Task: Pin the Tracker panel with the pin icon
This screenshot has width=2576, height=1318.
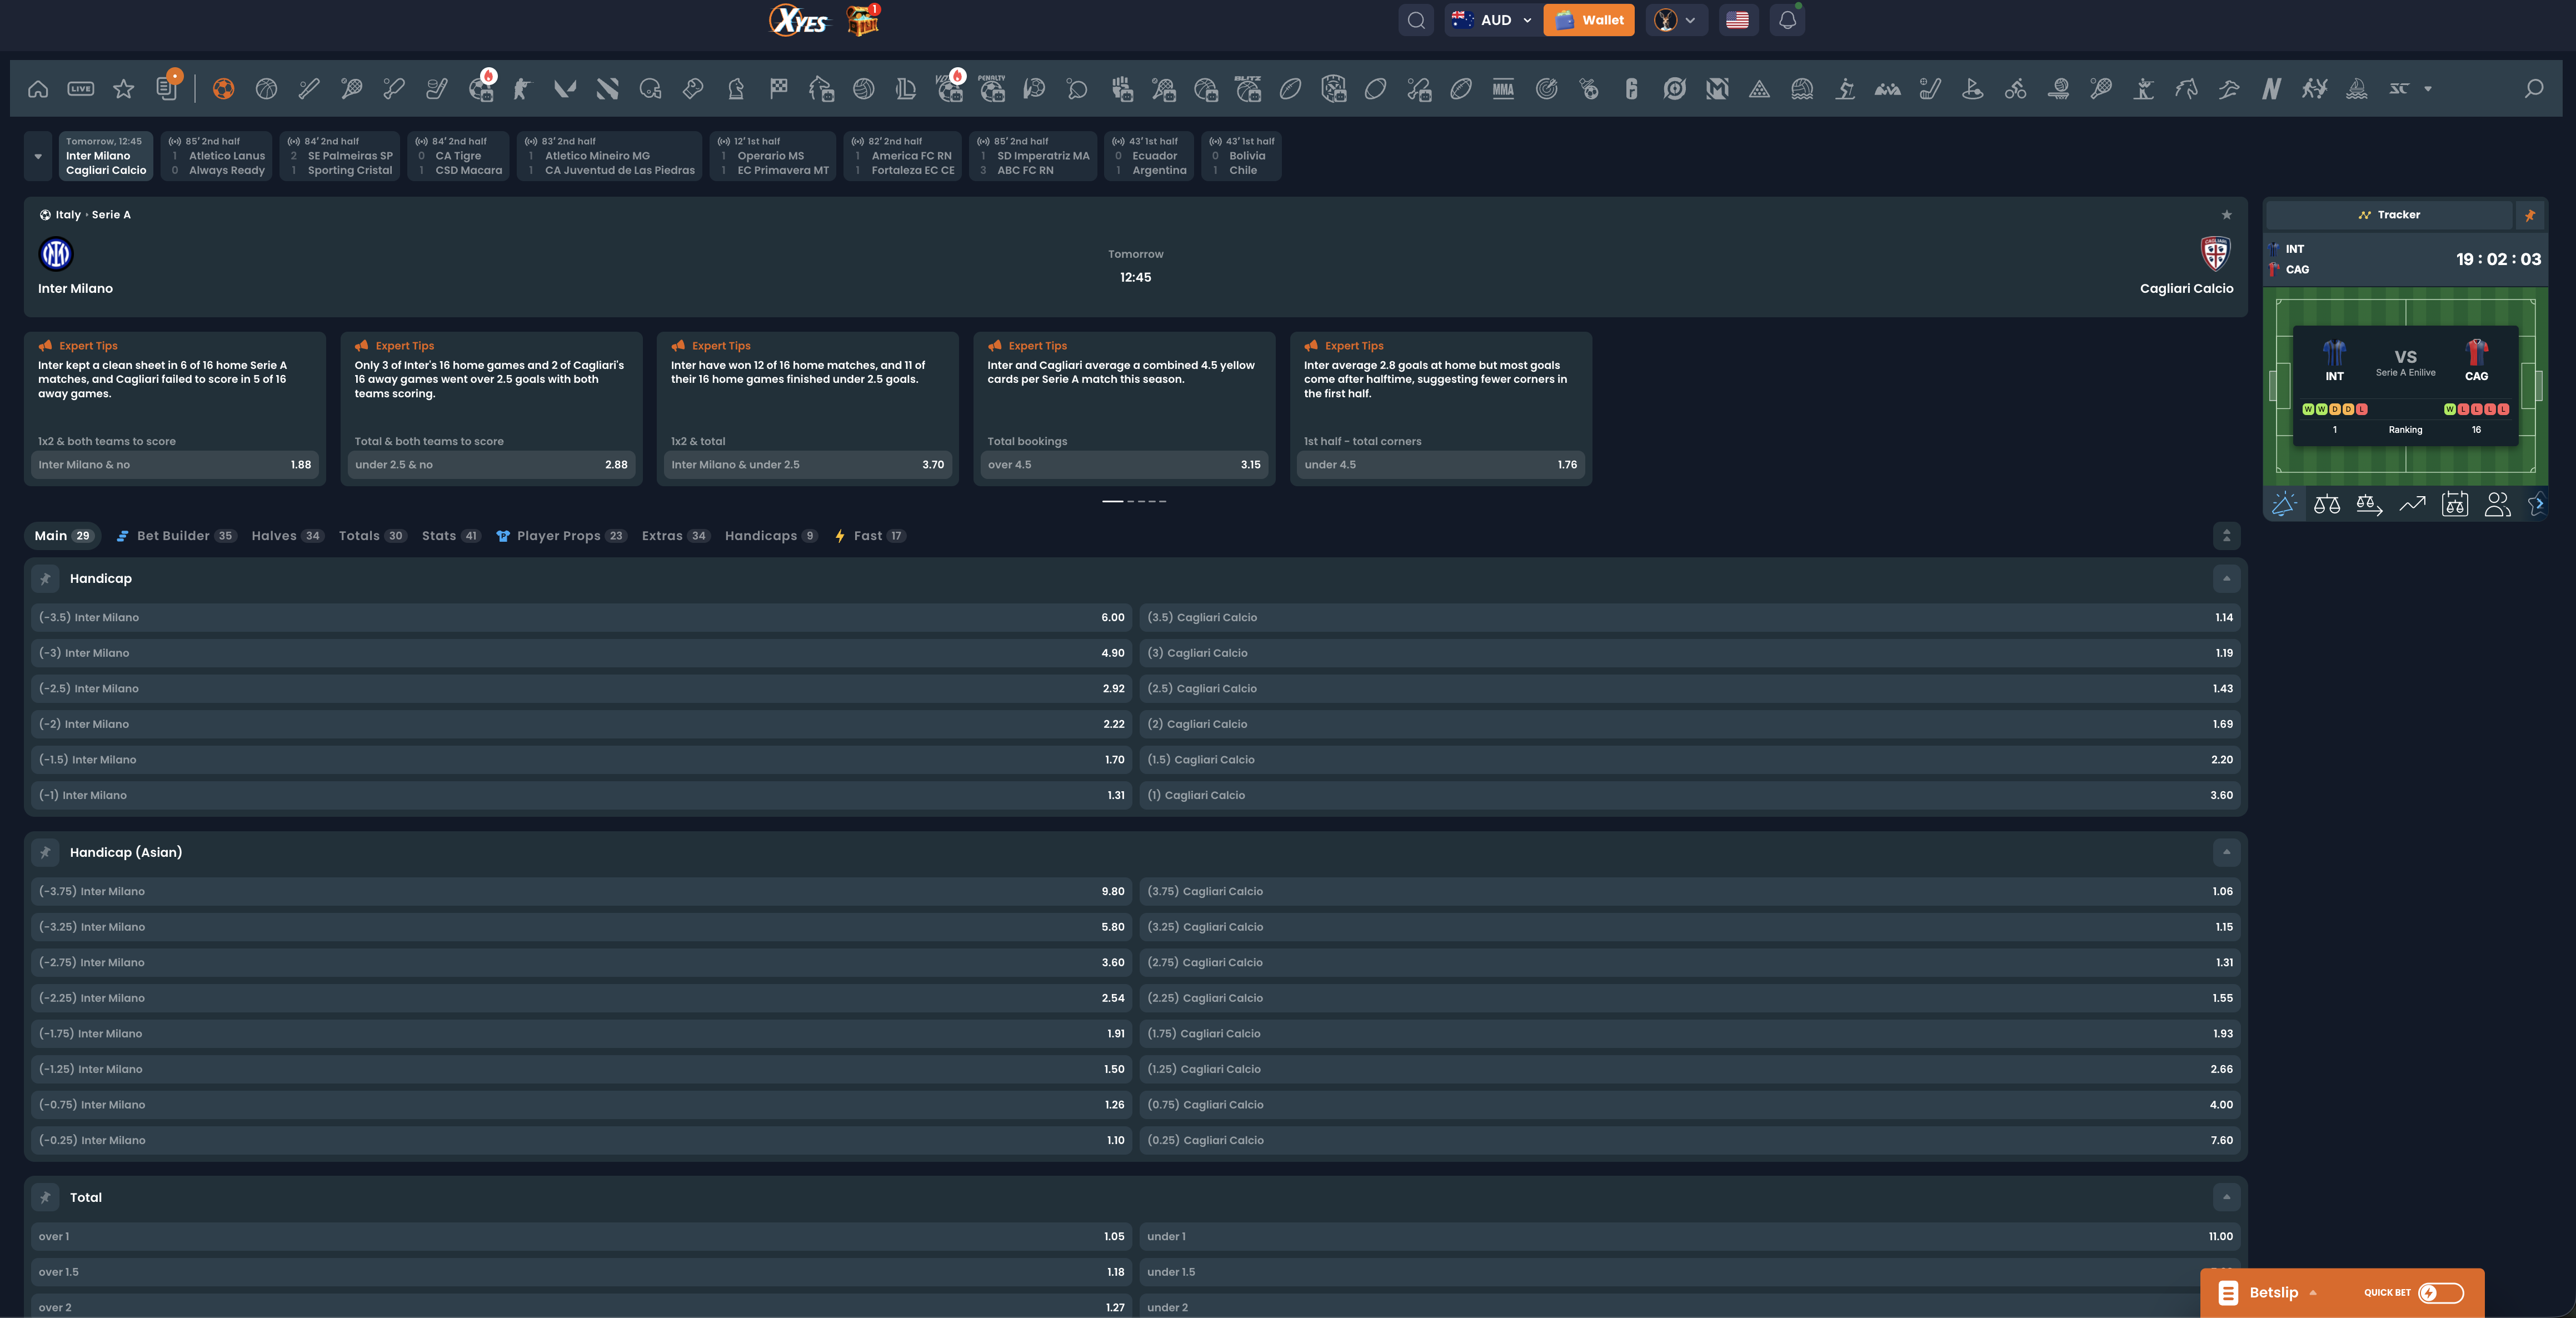Action: coord(2530,215)
